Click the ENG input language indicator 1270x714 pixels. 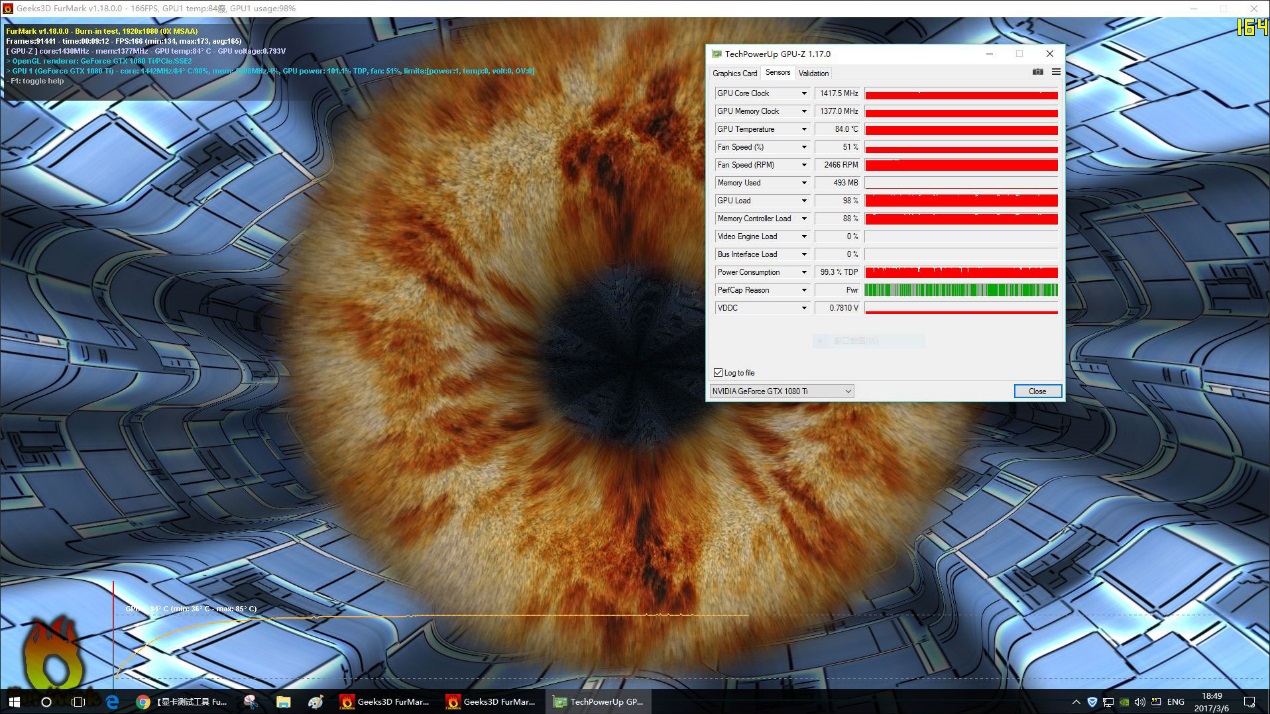tap(1176, 702)
